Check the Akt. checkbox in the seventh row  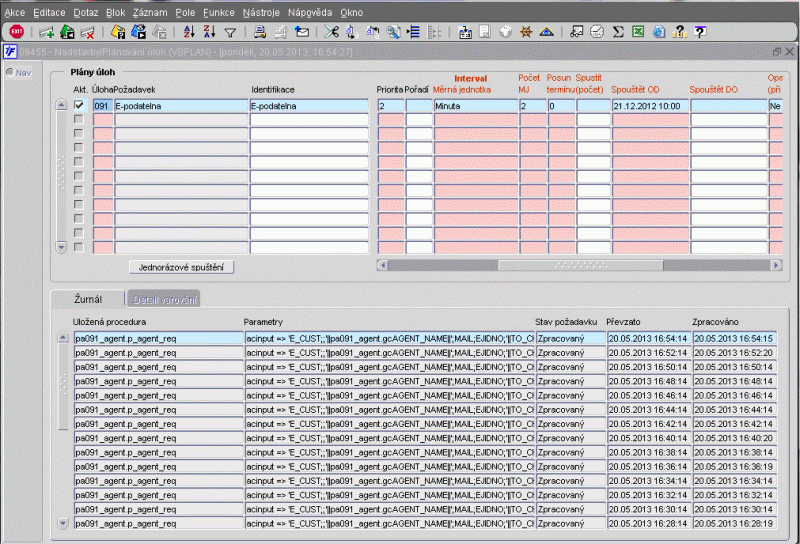tap(79, 190)
